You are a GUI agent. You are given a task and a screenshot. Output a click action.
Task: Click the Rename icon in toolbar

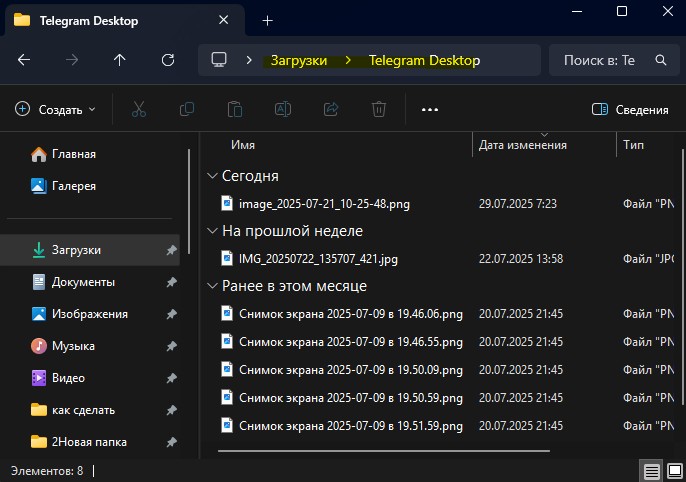point(283,109)
